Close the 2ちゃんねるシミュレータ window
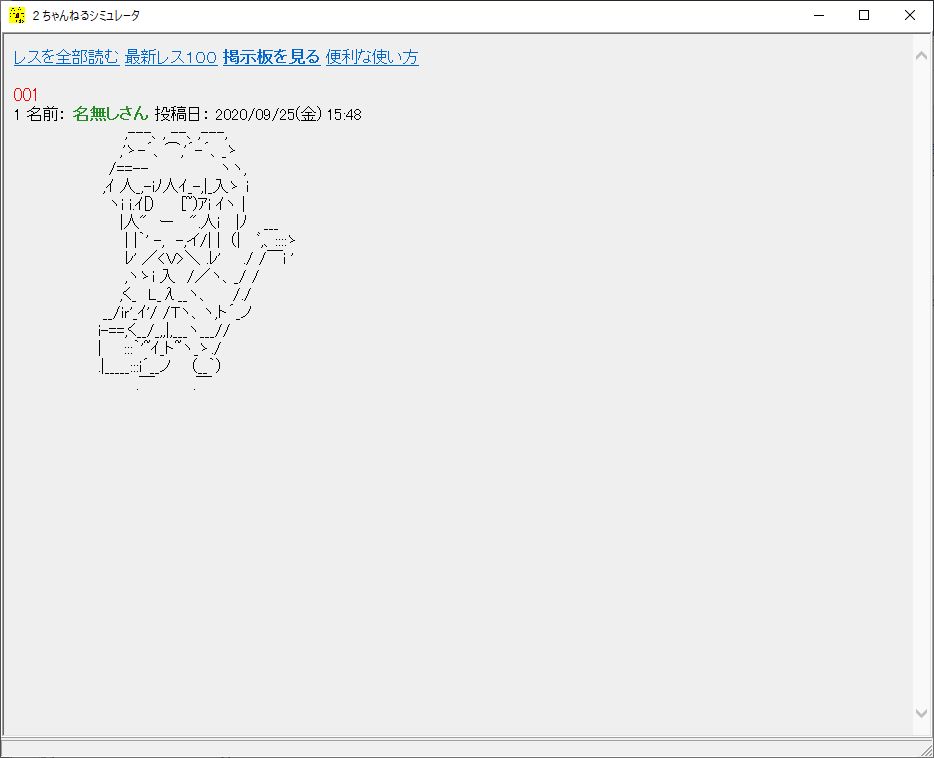Viewport: 934px width, 758px height. coord(910,15)
